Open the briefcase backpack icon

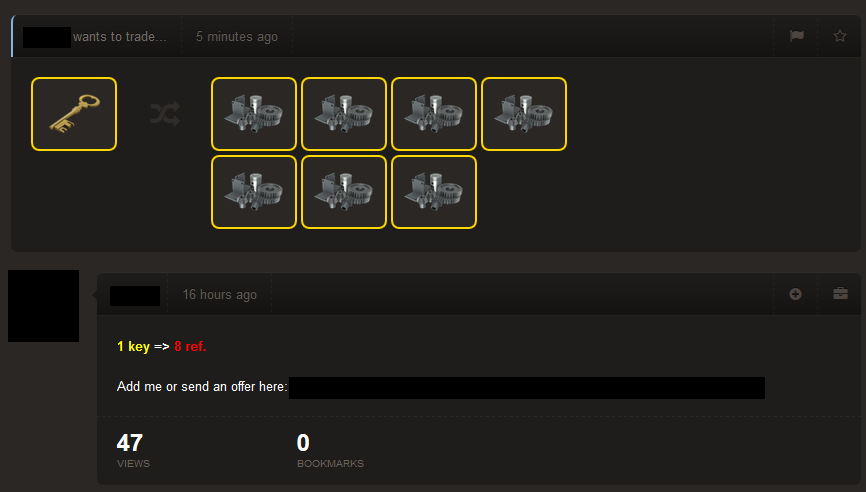tap(840, 293)
